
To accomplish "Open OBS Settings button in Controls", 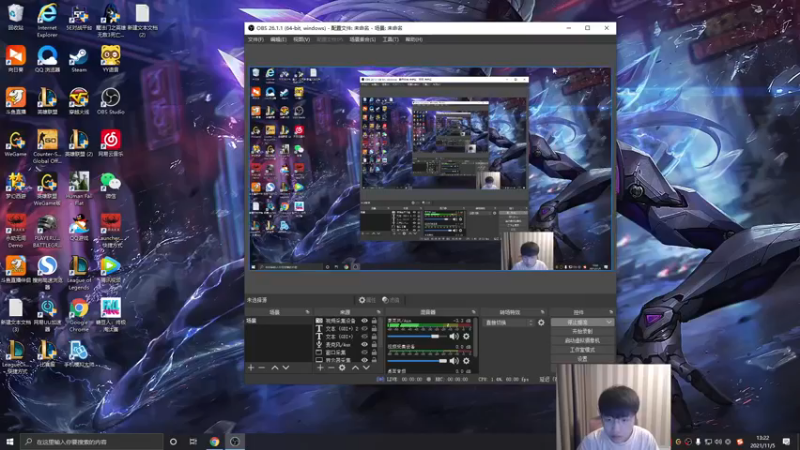I will click(582, 359).
